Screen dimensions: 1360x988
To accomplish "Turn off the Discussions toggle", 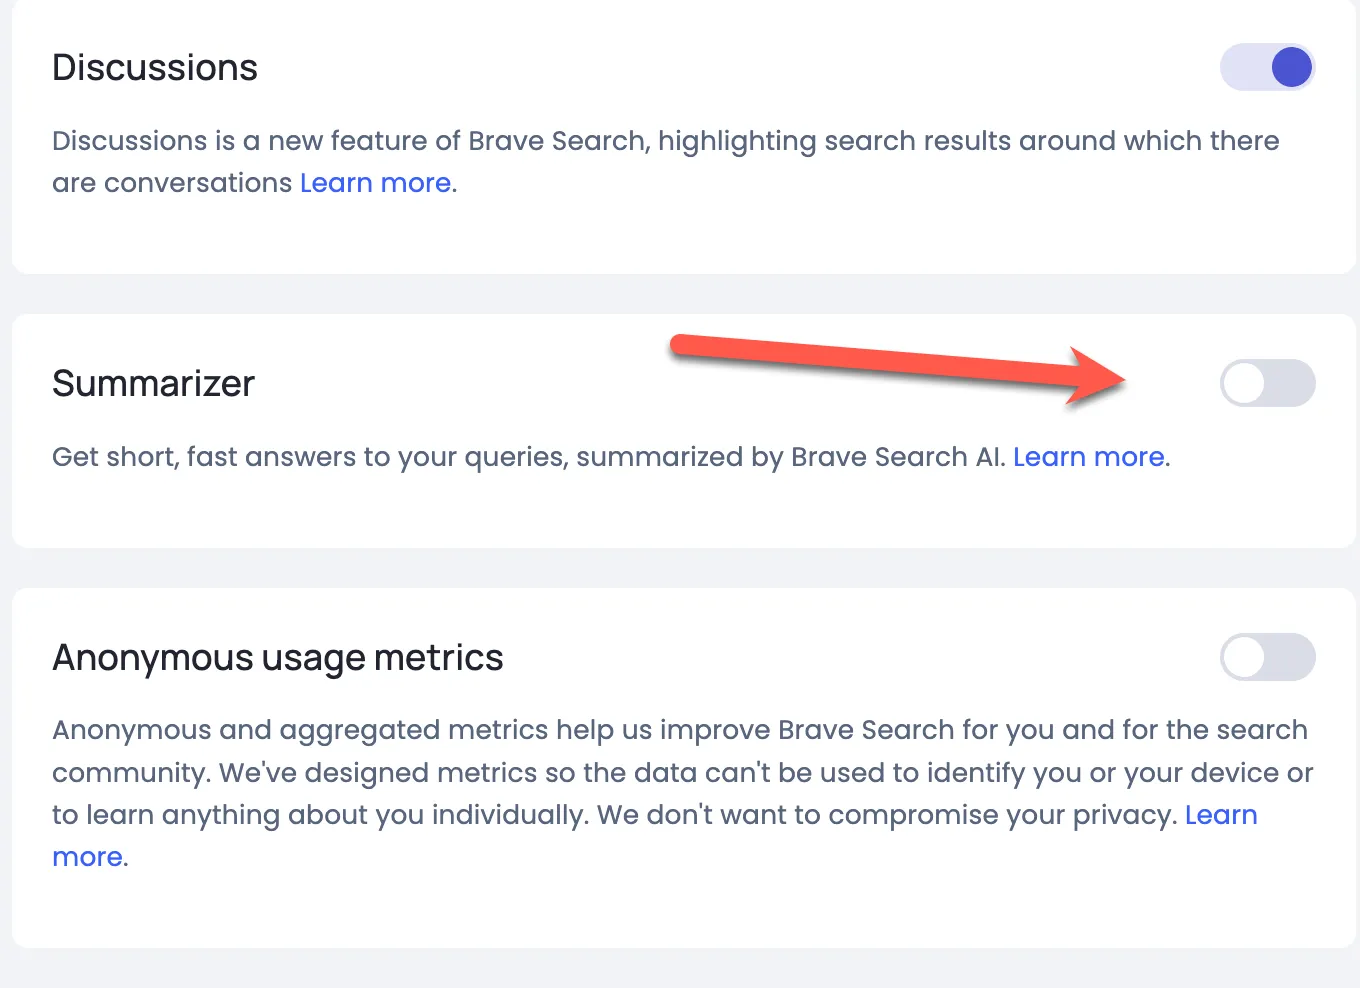I will coord(1267,68).
